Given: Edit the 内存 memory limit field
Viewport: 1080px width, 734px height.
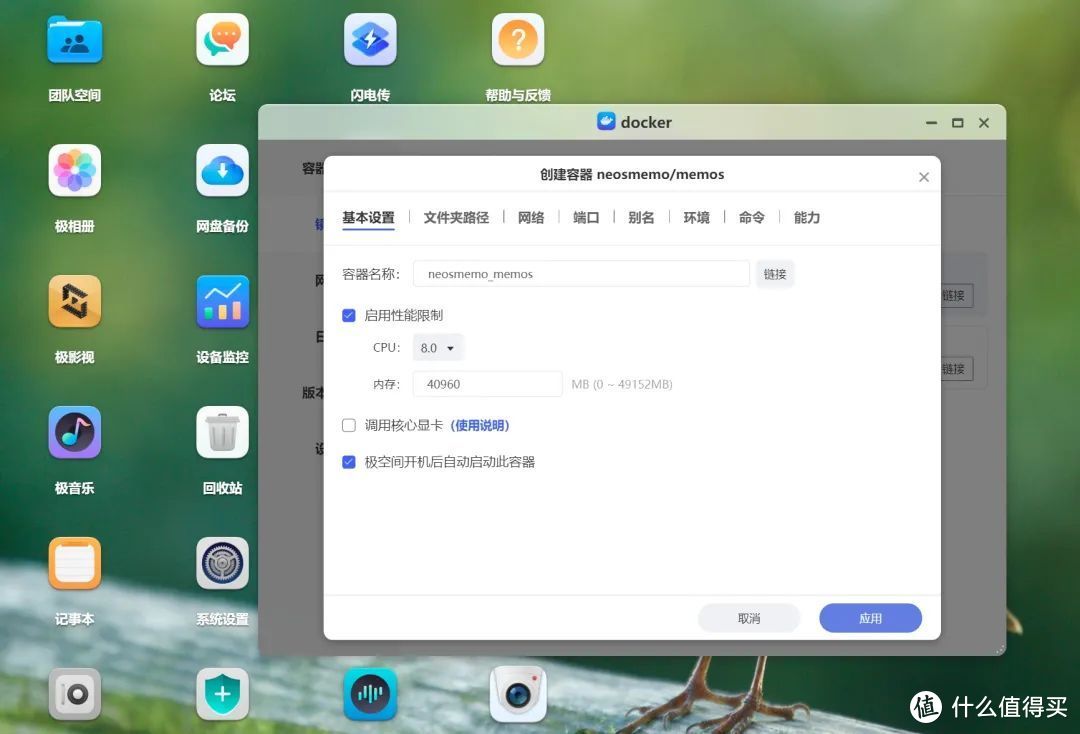Looking at the screenshot, I should coord(487,383).
